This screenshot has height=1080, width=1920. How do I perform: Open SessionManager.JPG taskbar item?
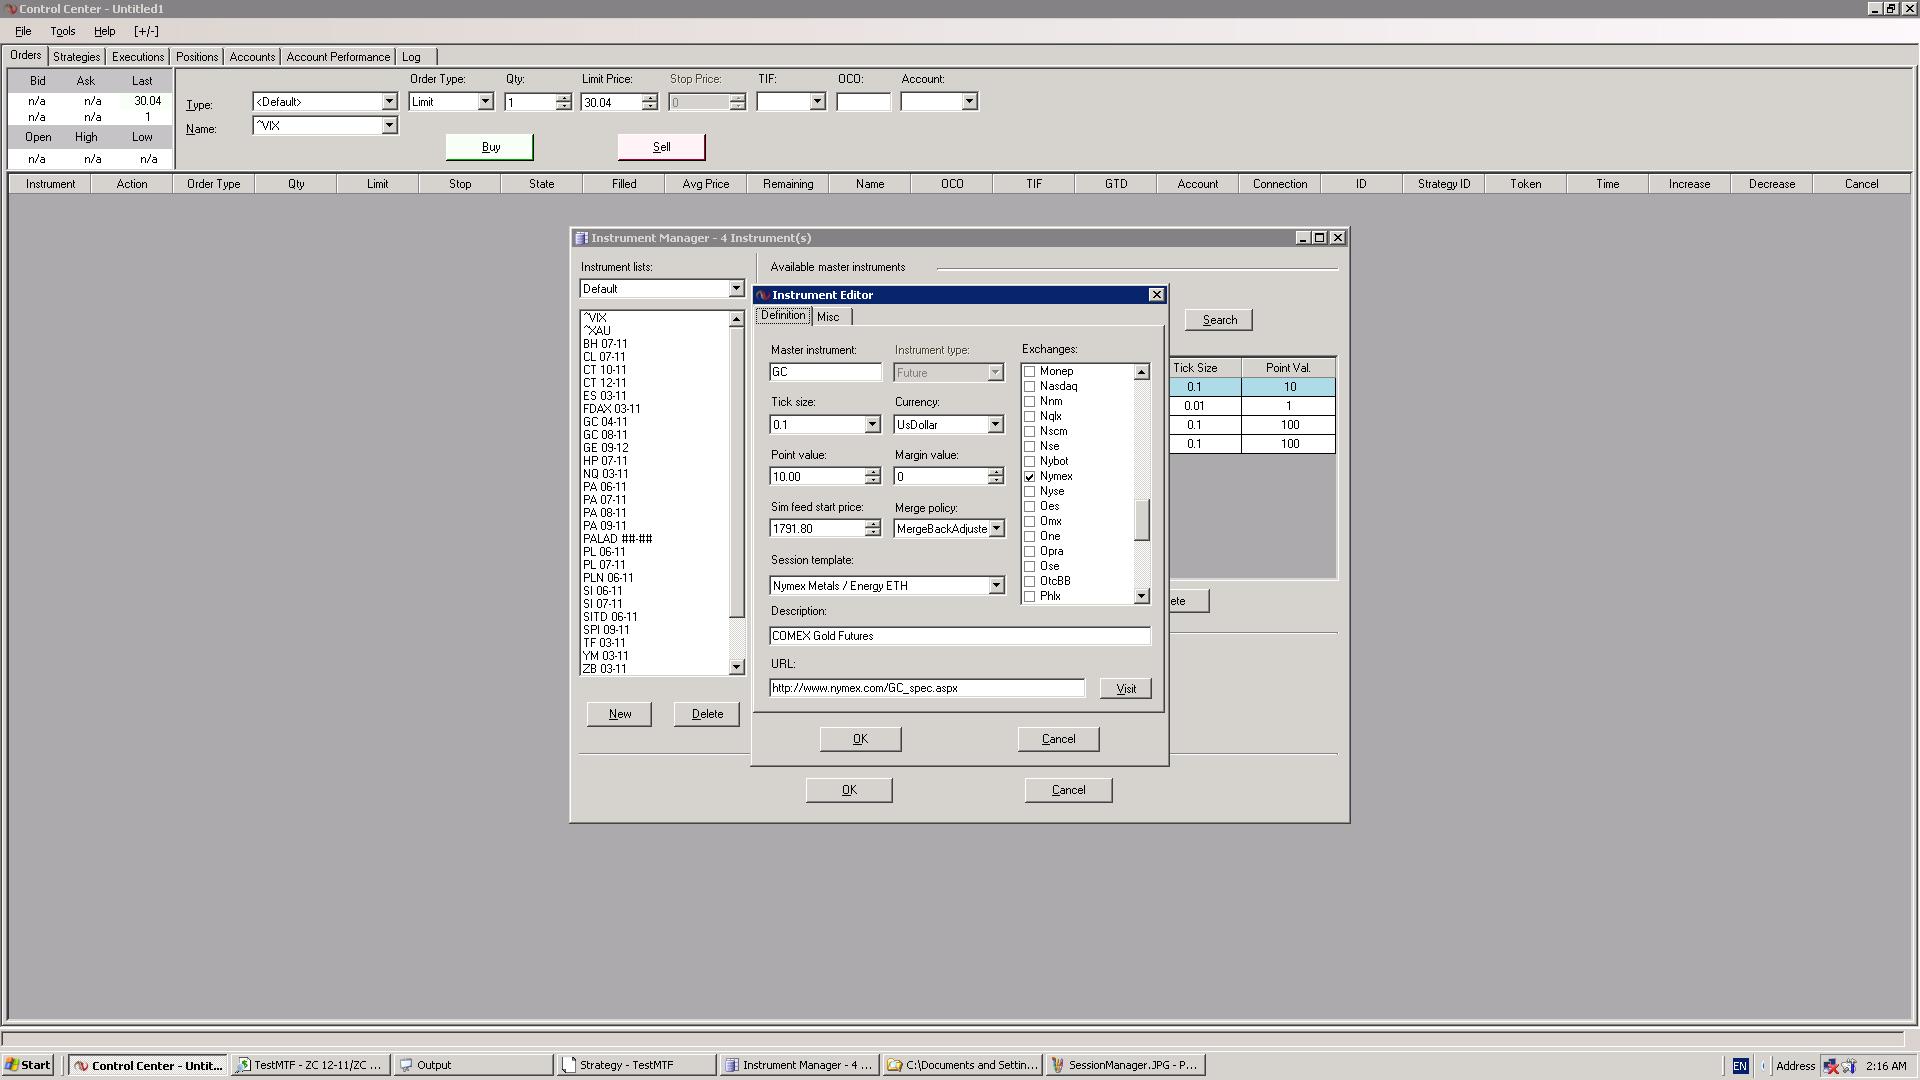click(1125, 1065)
